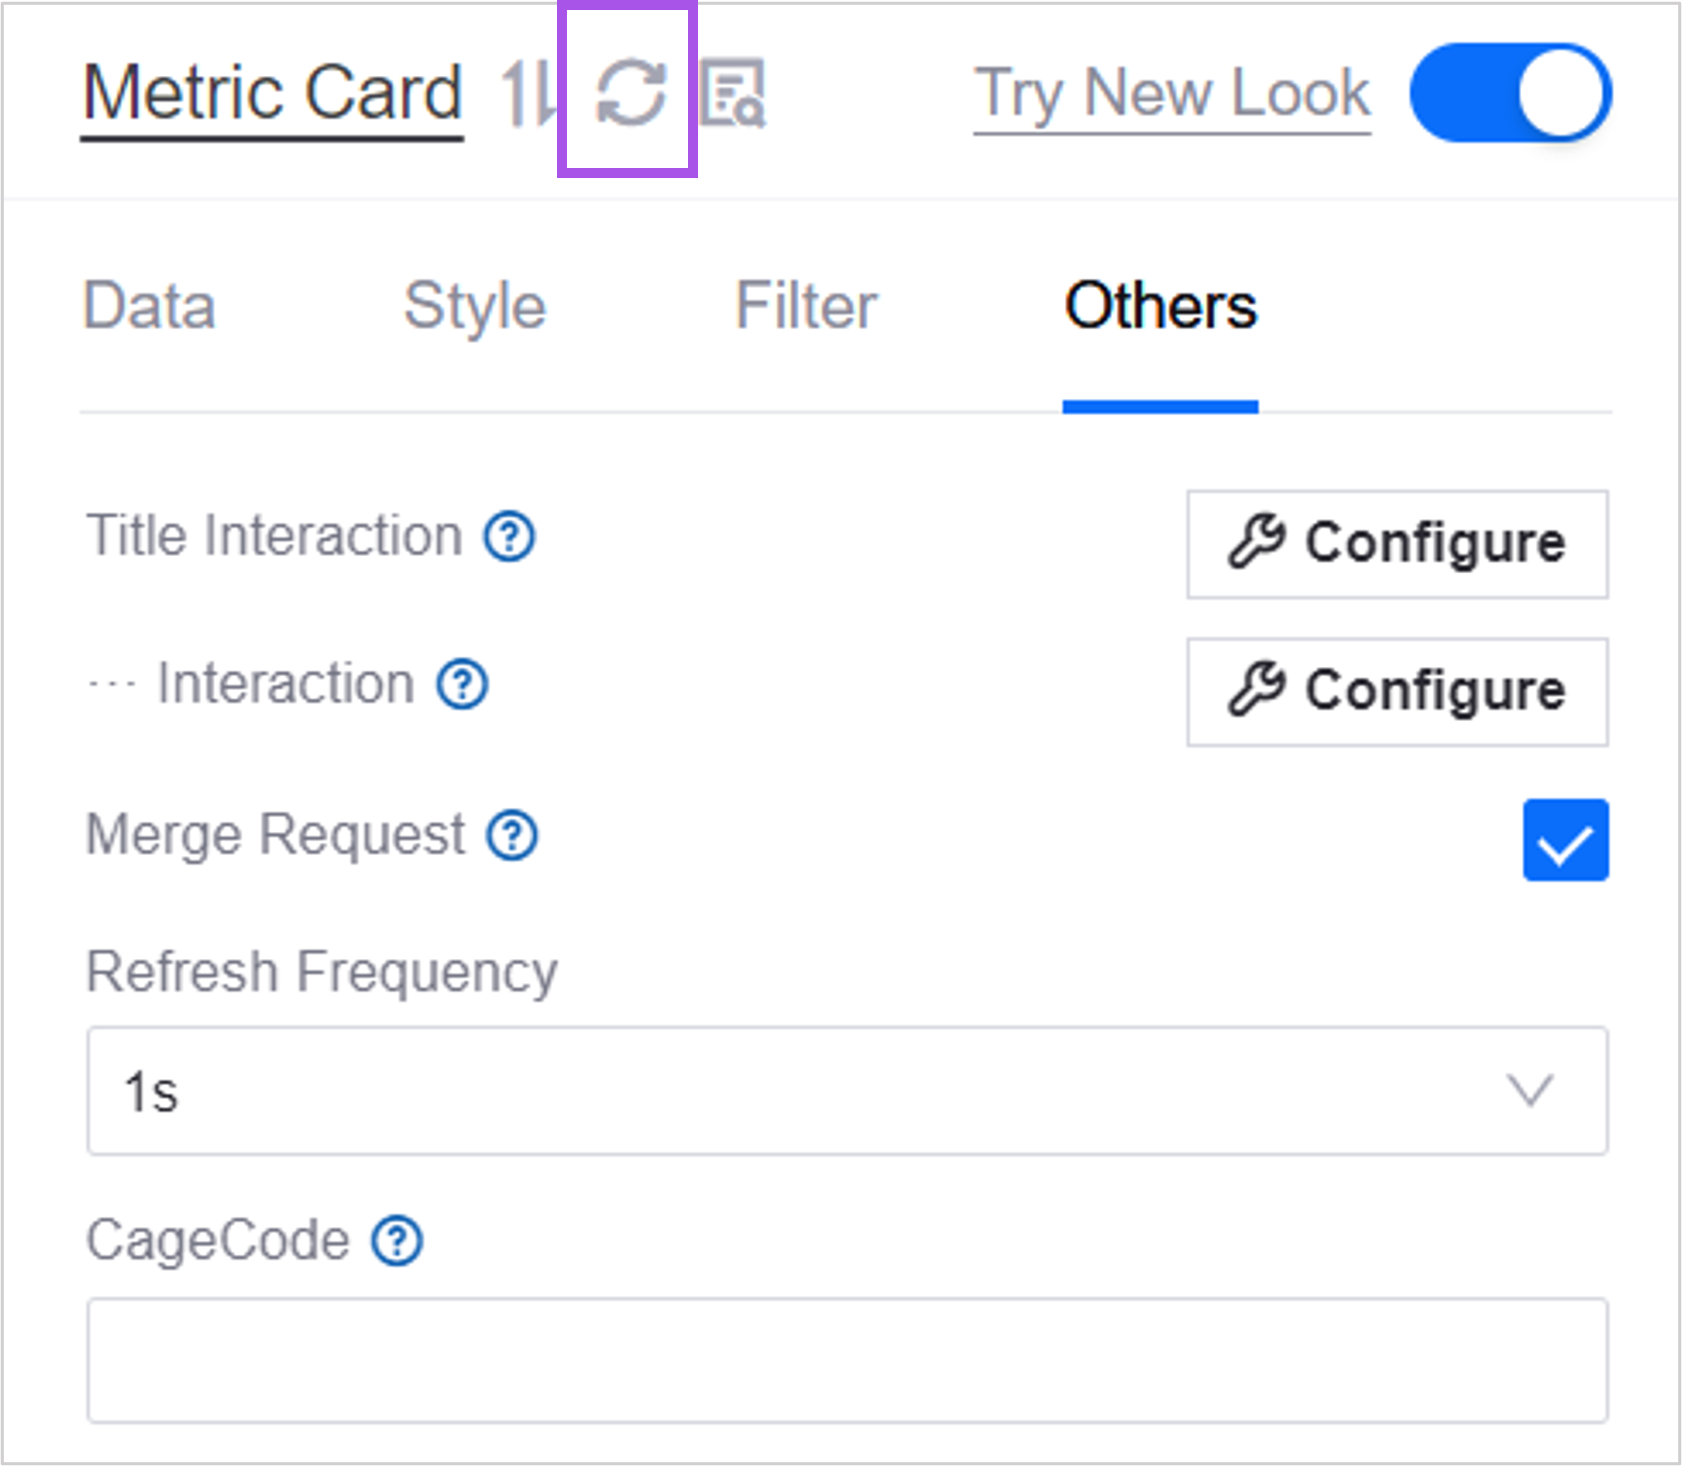Click Configure button for Interaction
The image size is (1682, 1466).
click(1397, 692)
